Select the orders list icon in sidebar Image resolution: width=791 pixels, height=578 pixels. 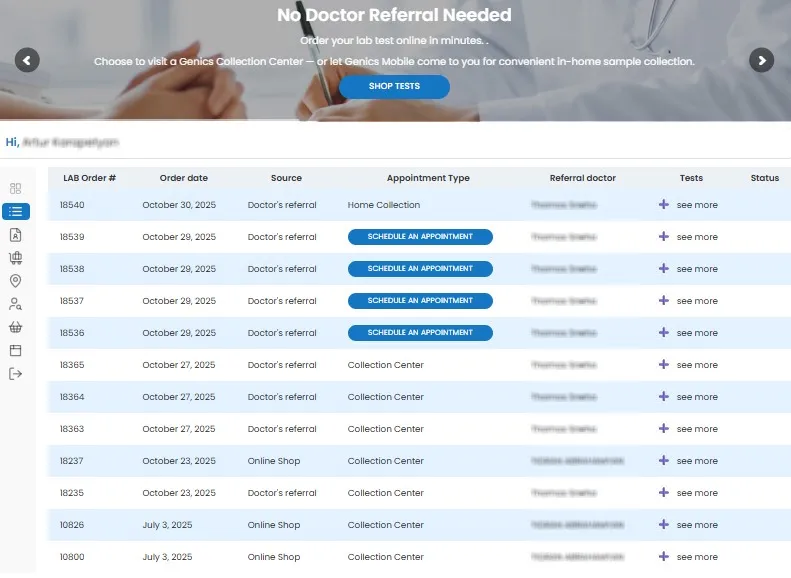click(16, 212)
